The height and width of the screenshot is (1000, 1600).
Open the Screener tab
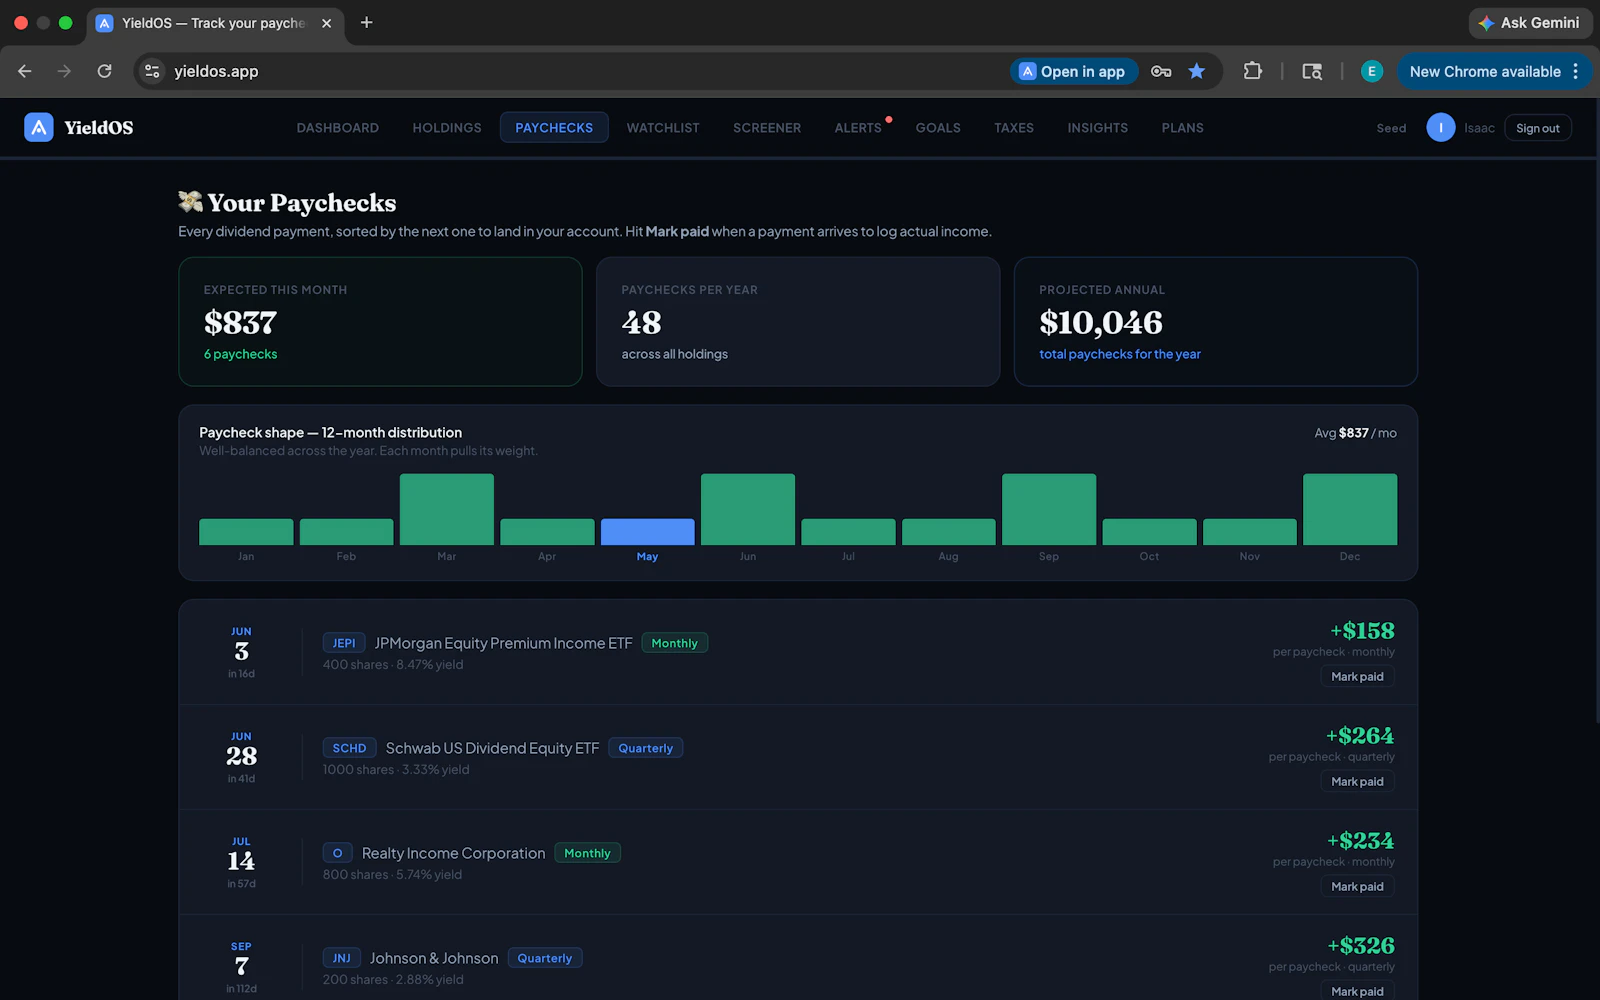click(x=767, y=128)
